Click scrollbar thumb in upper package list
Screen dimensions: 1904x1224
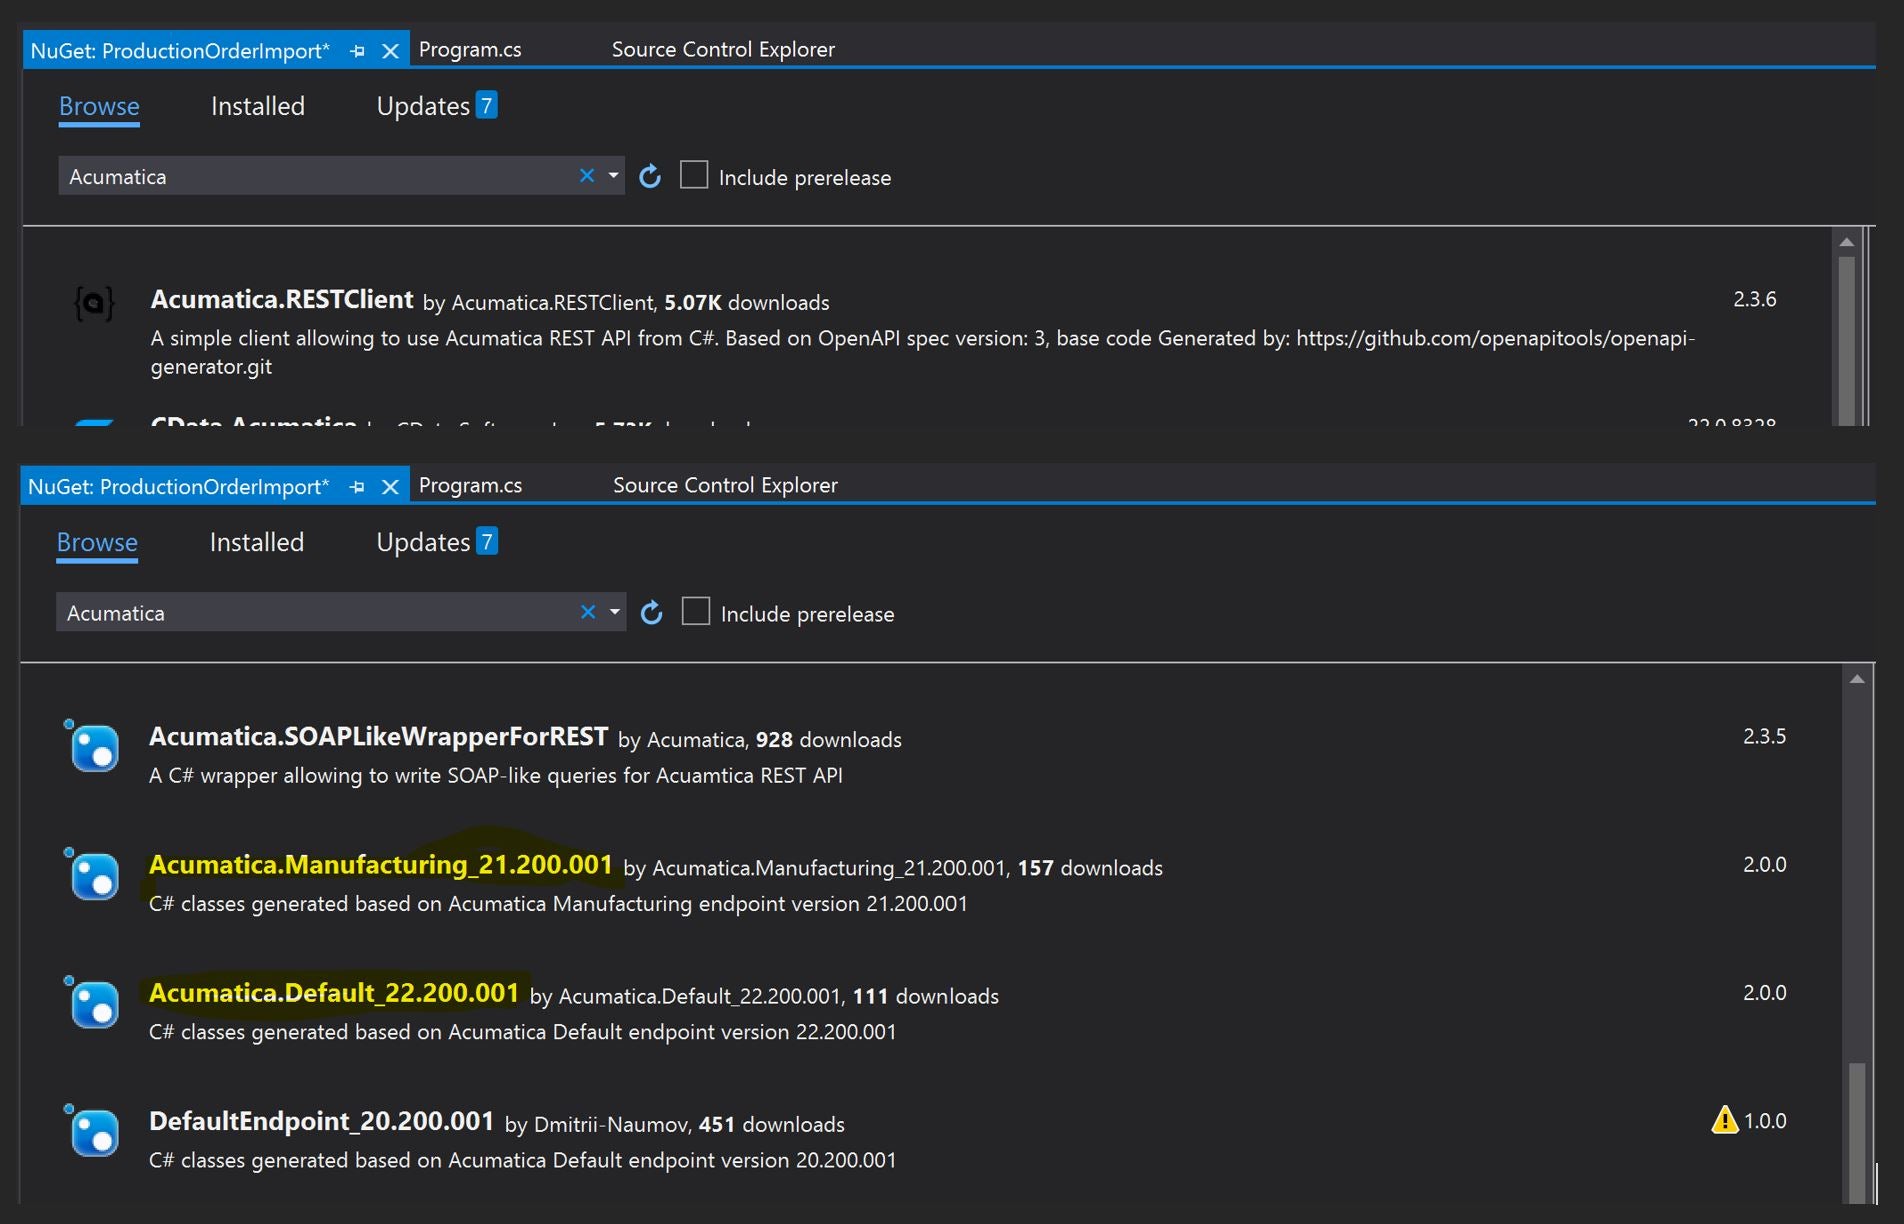coord(1847,340)
